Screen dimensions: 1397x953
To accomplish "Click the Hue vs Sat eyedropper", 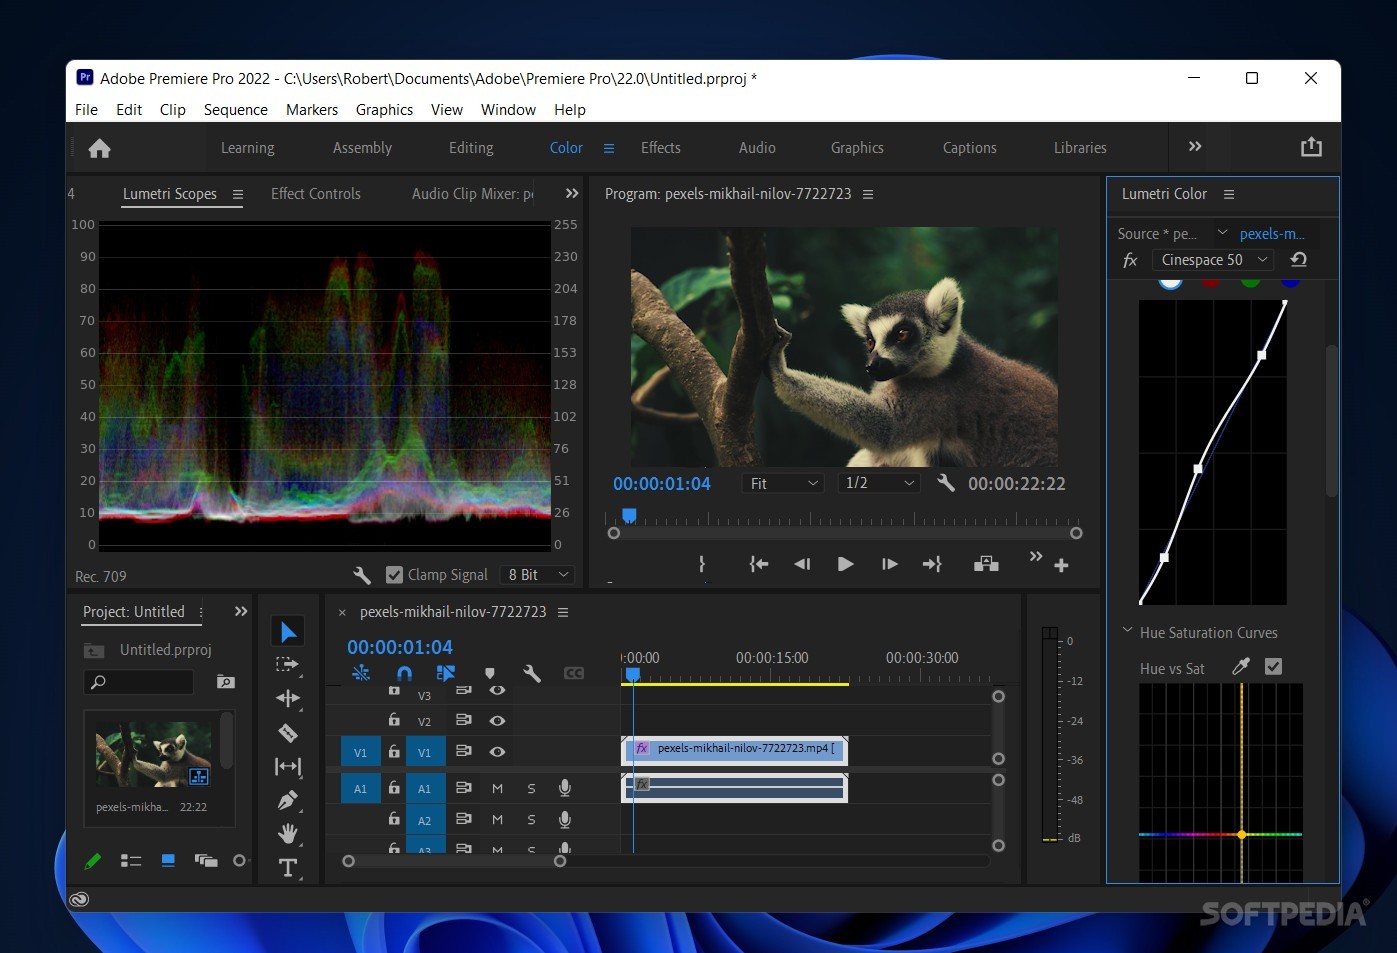I will point(1241,667).
